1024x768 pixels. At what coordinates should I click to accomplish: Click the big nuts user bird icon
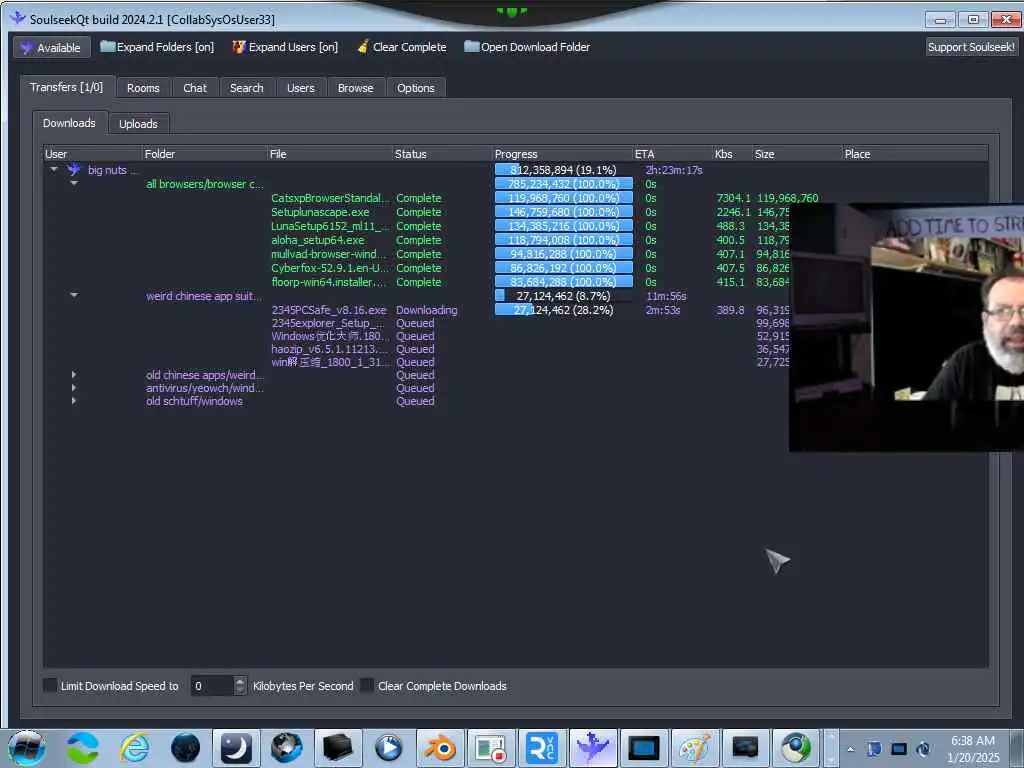[x=74, y=169]
